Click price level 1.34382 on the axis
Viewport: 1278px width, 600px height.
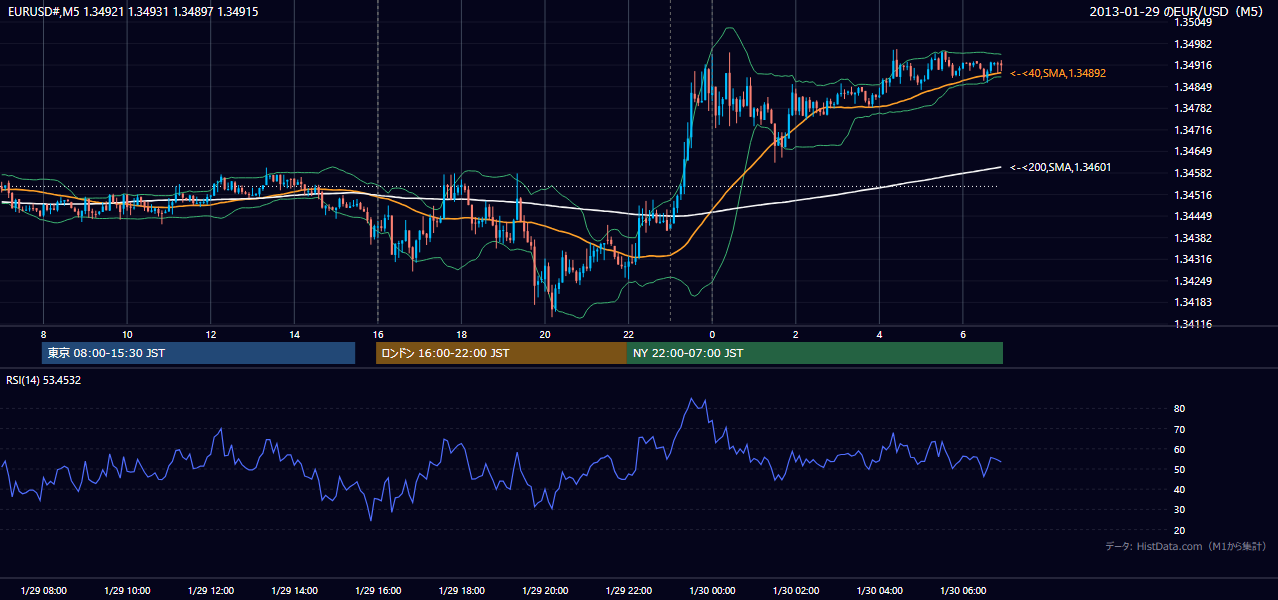pos(1192,238)
